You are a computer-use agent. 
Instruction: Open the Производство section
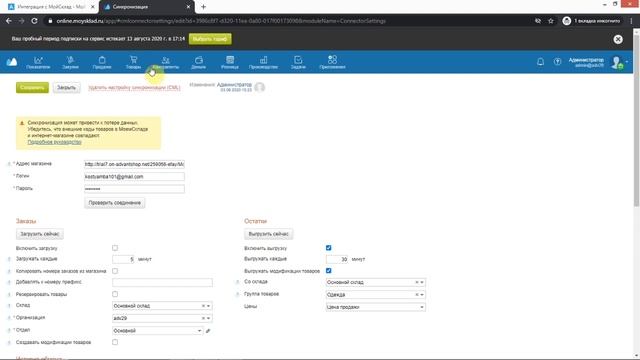[x=263, y=62]
